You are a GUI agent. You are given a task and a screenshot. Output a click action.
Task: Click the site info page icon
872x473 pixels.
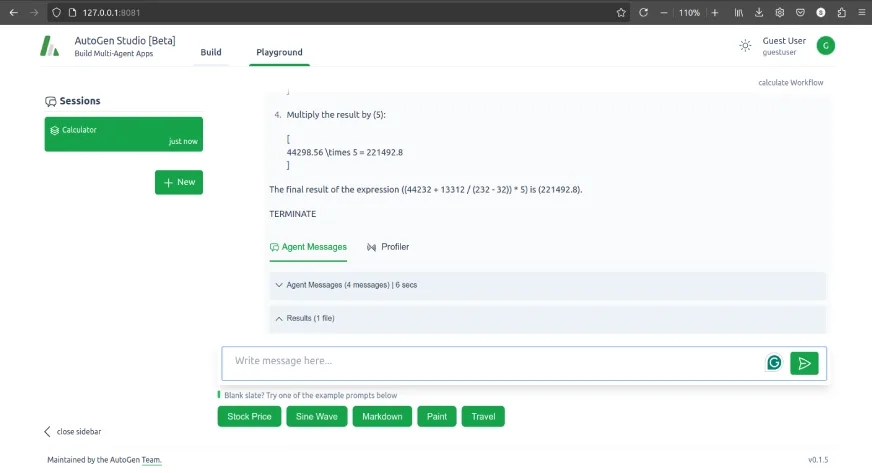(72, 12)
